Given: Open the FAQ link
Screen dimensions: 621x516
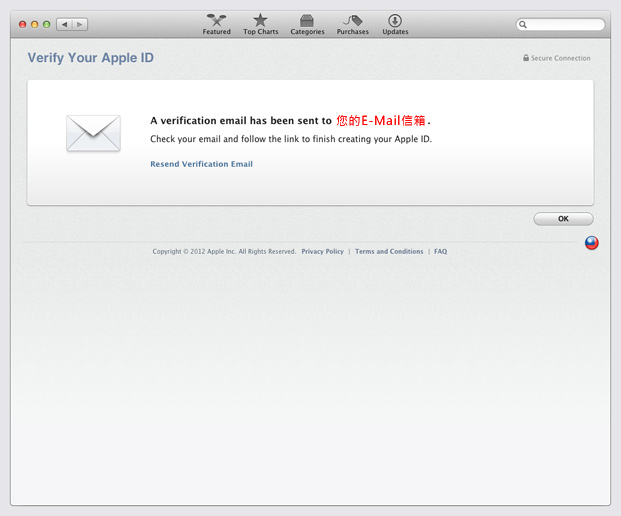Looking at the screenshot, I should (x=440, y=251).
